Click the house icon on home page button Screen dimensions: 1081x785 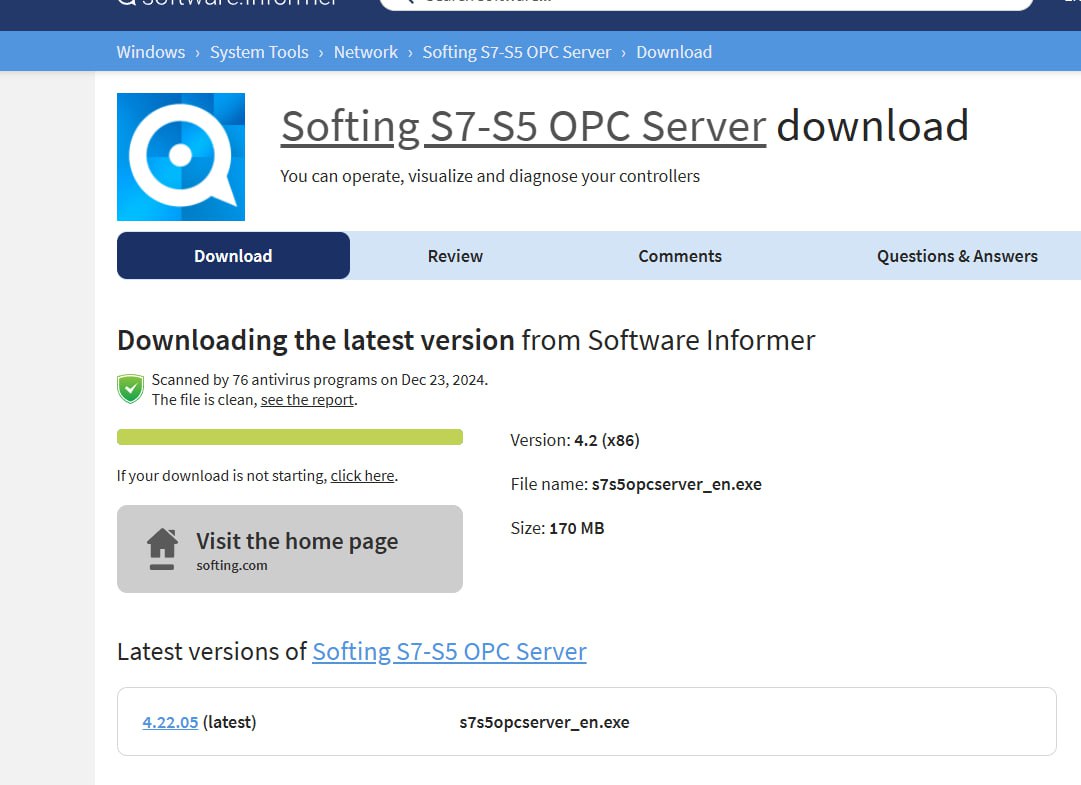162,549
